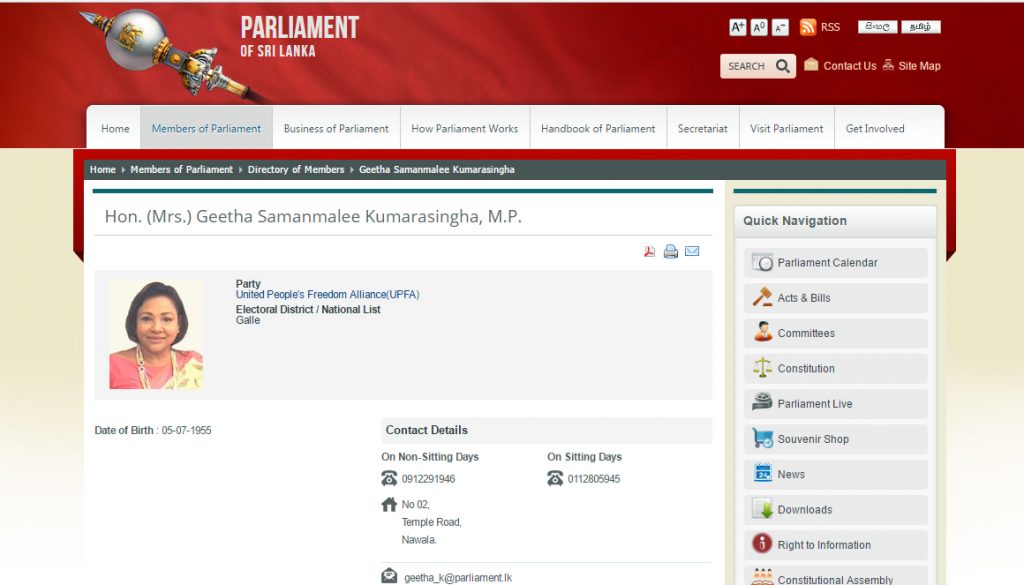Switch language to Sinhala
Viewport: 1024px width, 585px height.
point(878,27)
